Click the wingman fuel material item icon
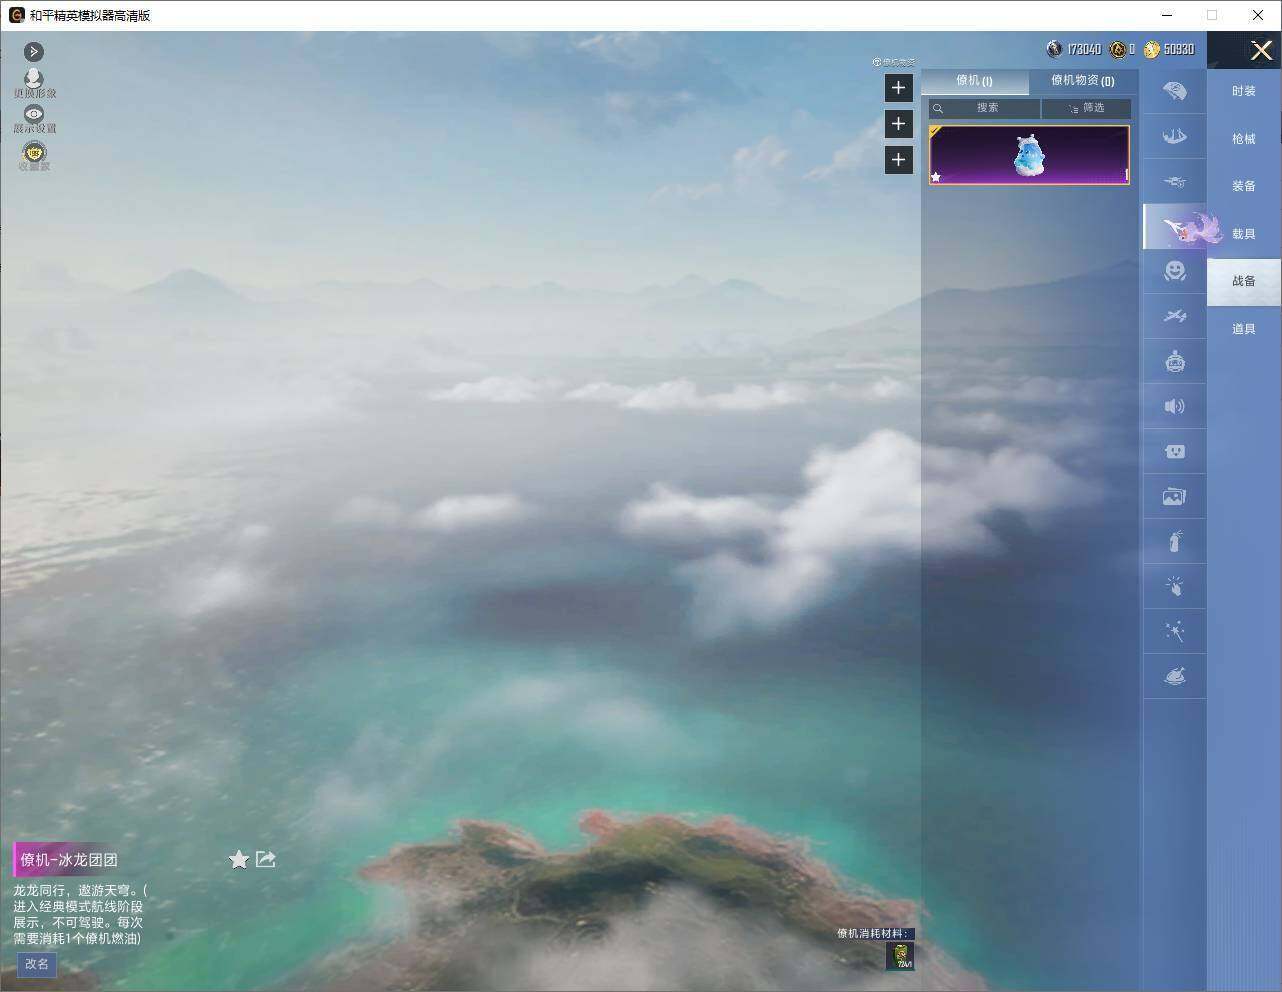Viewport: 1282px width, 992px height. 900,956
